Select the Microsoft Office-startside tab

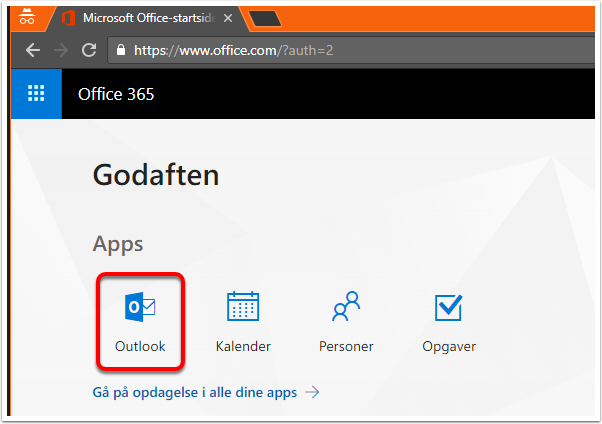148,18
